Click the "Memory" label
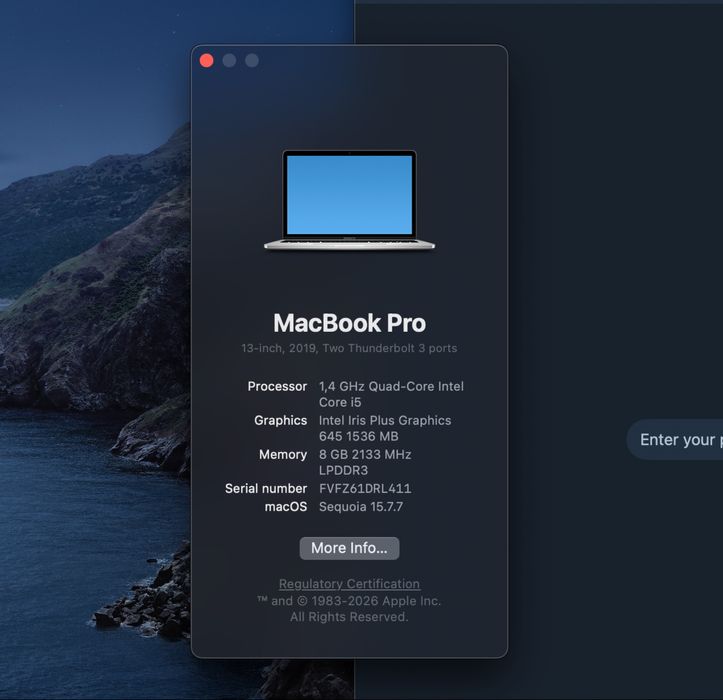723x700 pixels. (283, 455)
